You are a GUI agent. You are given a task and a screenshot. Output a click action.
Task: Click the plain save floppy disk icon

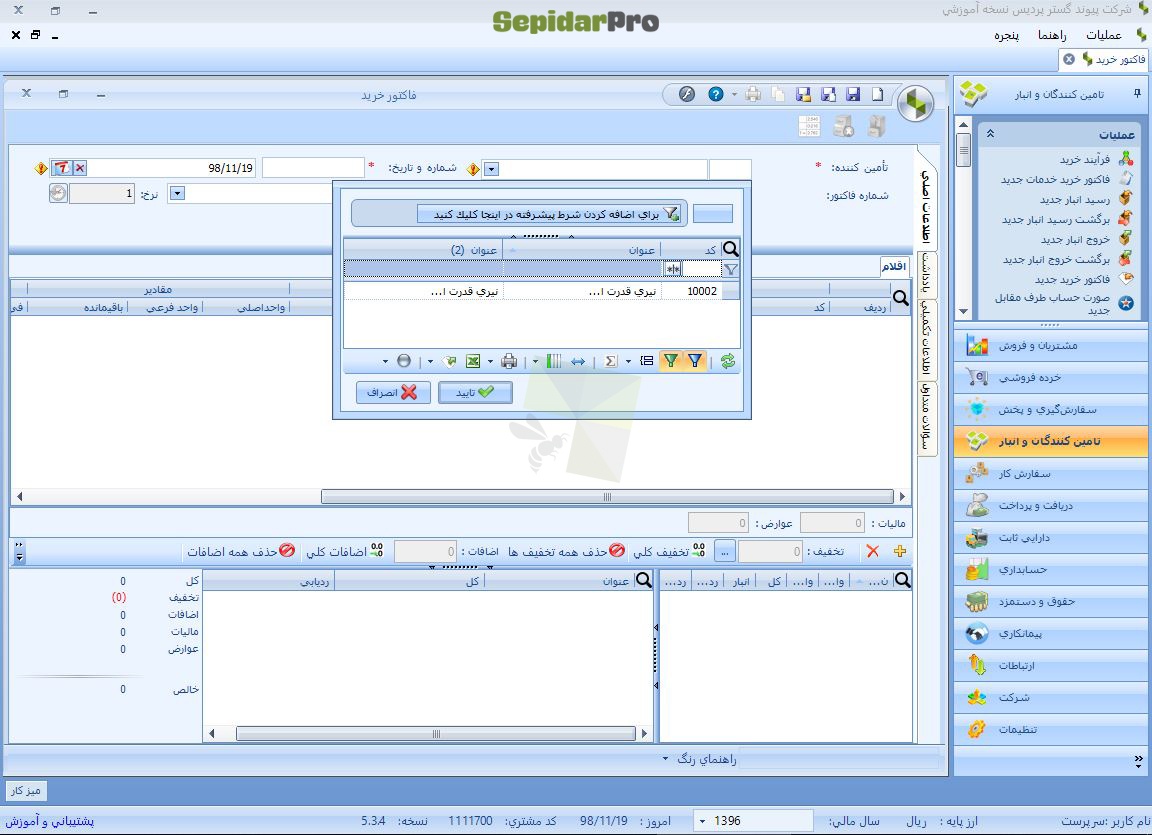853,94
